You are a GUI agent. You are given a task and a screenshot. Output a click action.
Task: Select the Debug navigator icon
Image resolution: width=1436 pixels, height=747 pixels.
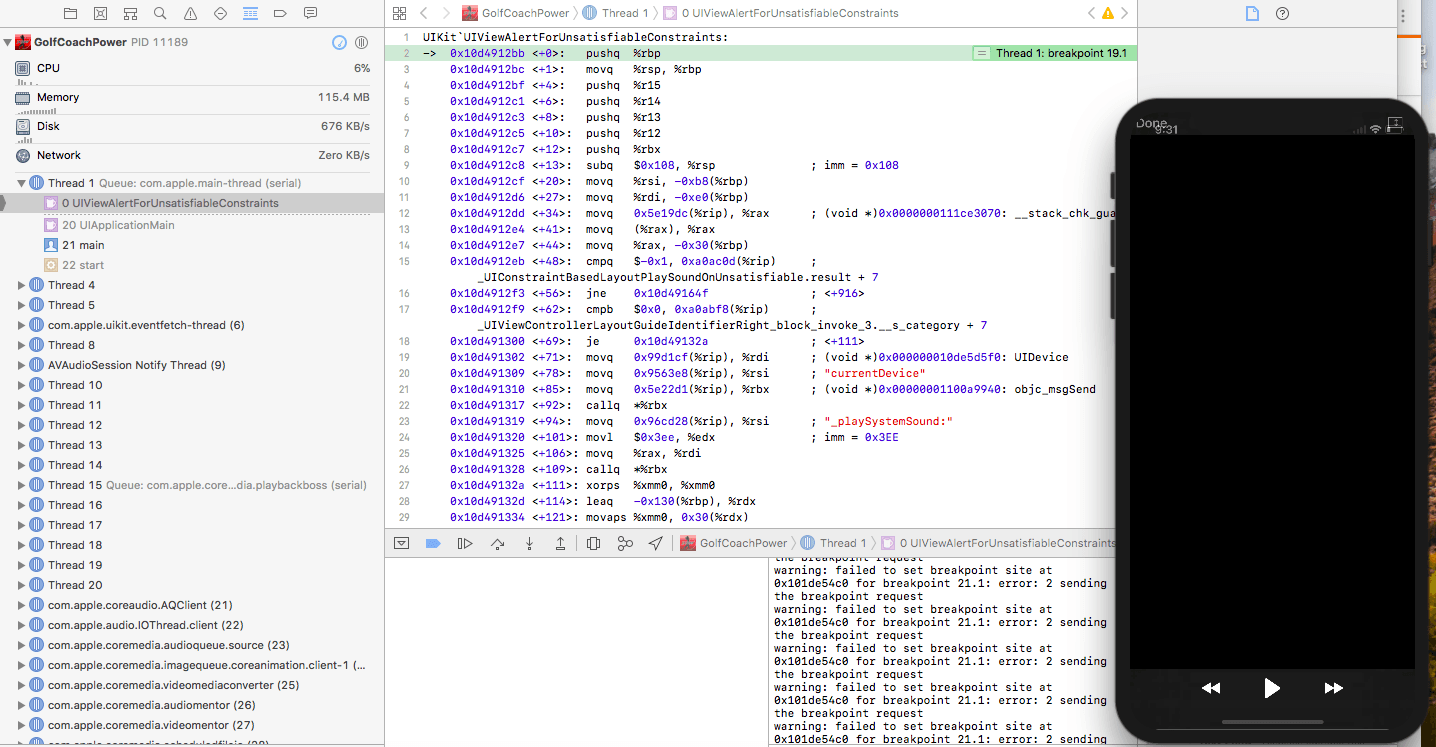[250, 13]
